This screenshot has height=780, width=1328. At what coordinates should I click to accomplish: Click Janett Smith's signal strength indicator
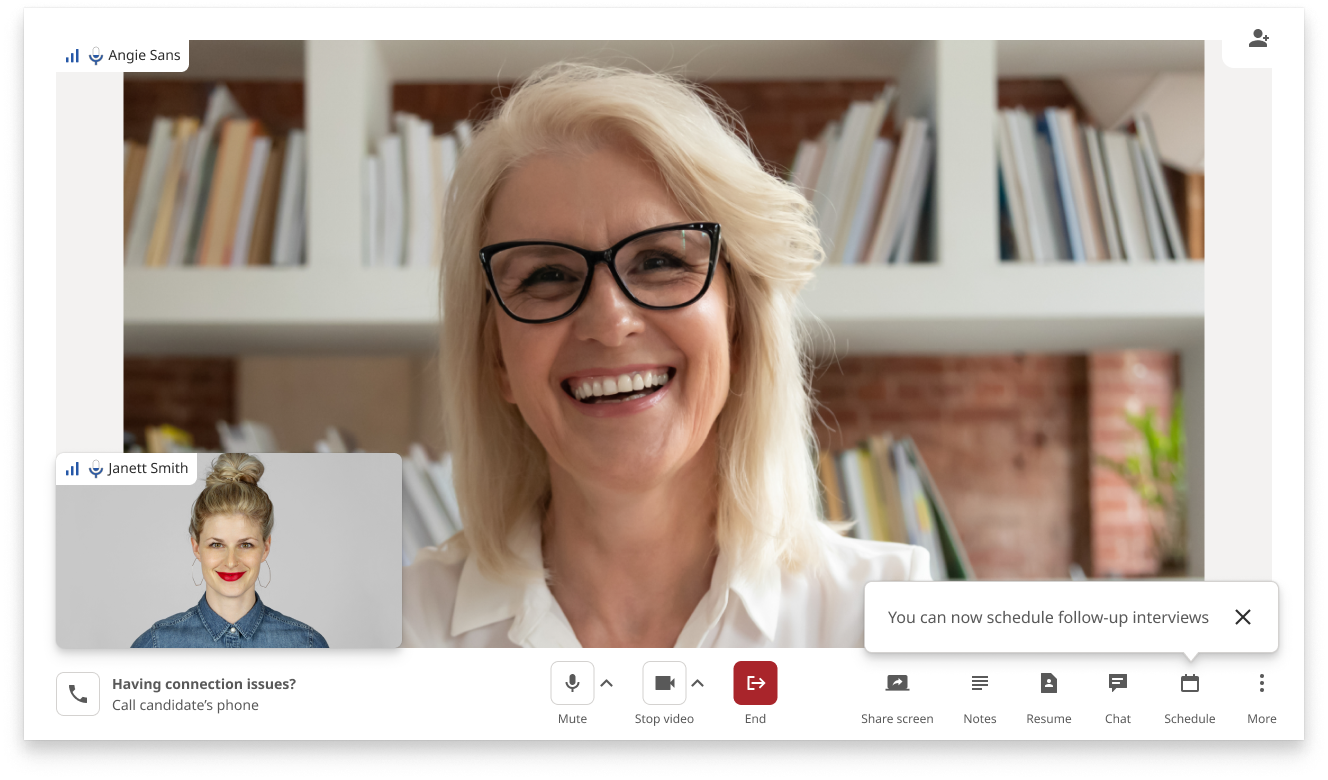pos(72,468)
